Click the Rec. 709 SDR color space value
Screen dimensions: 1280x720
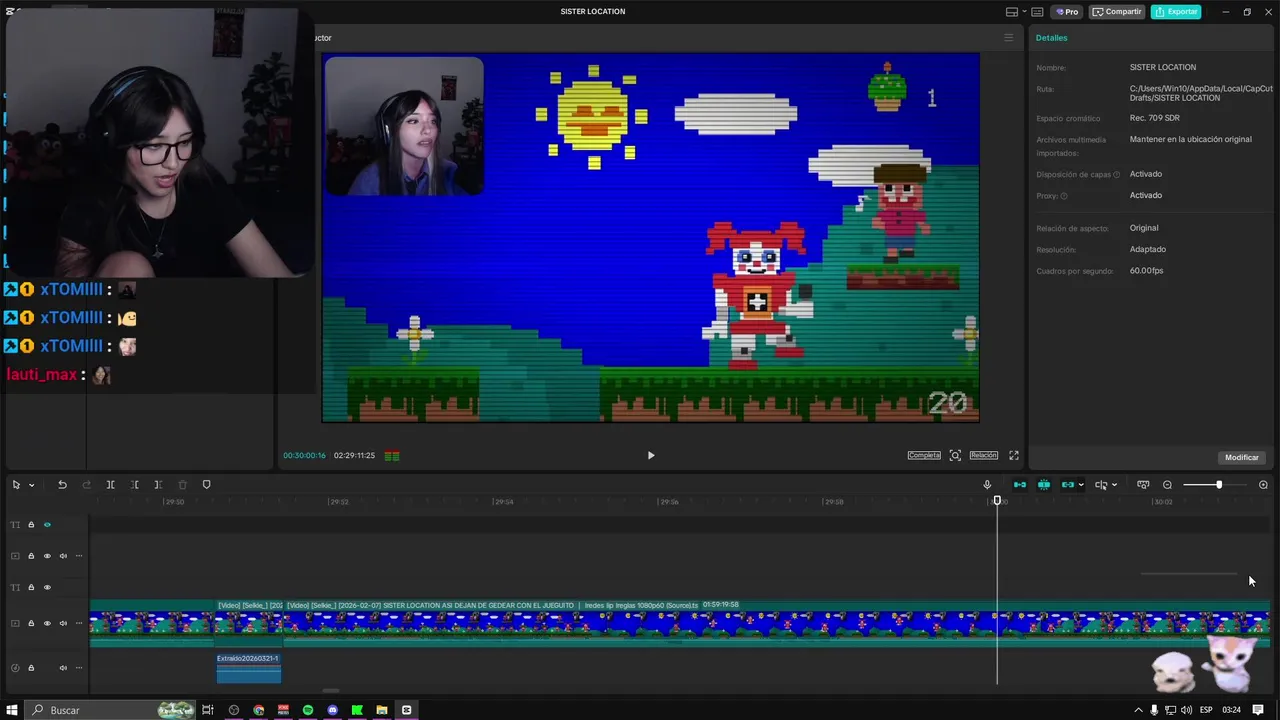pyautogui.click(x=1155, y=118)
